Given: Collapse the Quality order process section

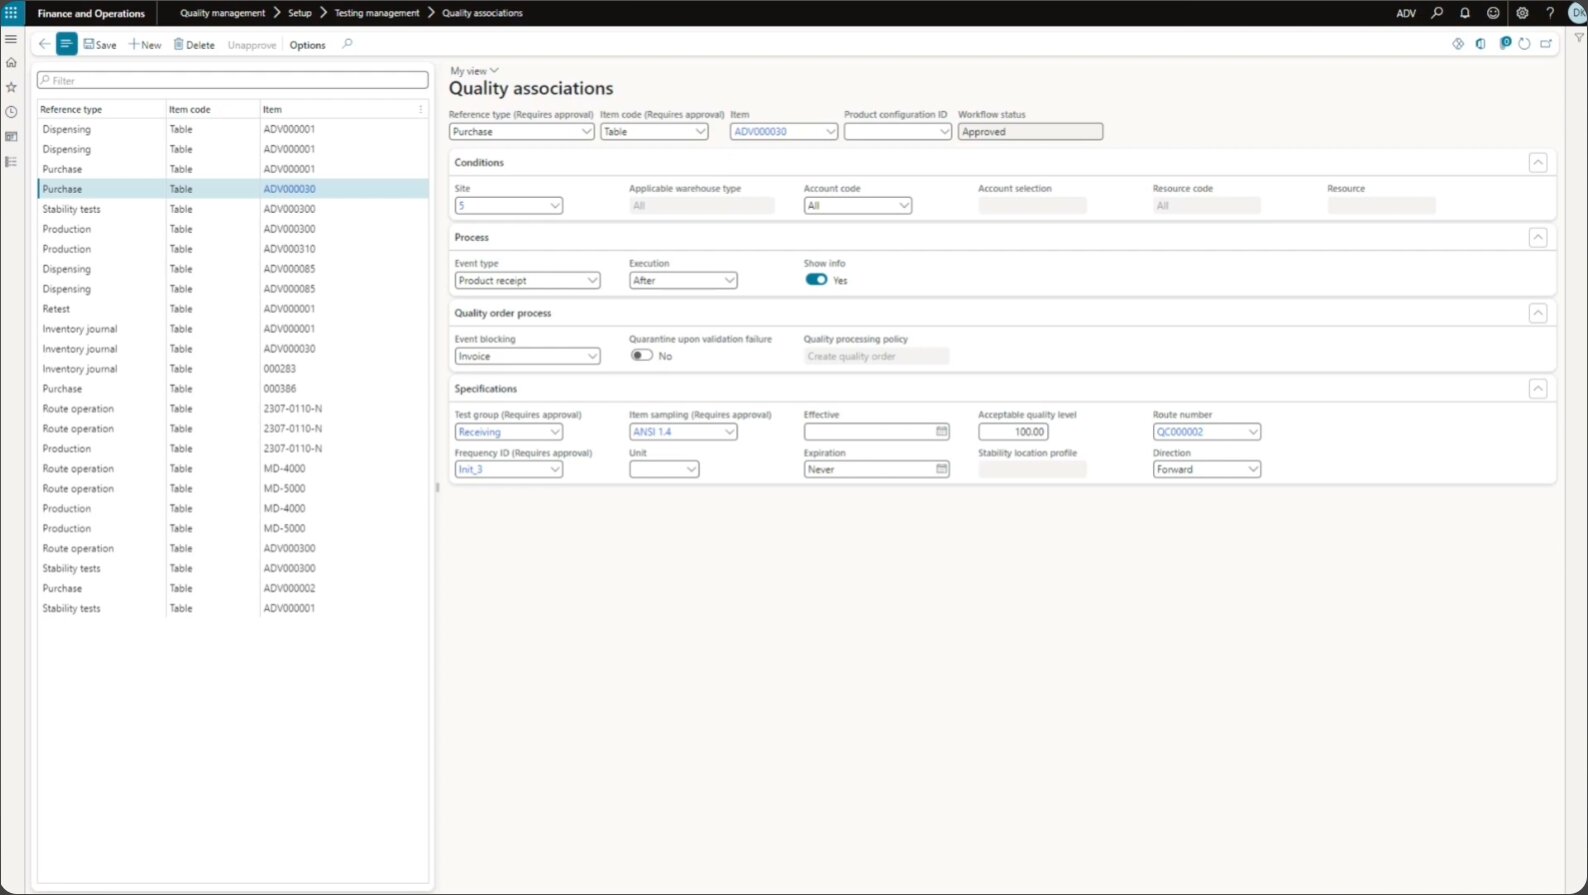Looking at the screenshot, I should (1538, 313).
